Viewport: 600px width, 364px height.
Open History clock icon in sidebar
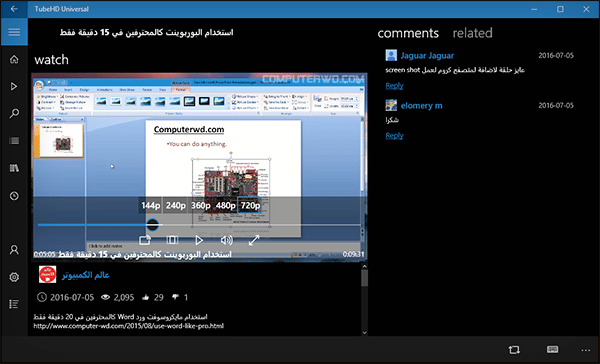coord(14,196)
